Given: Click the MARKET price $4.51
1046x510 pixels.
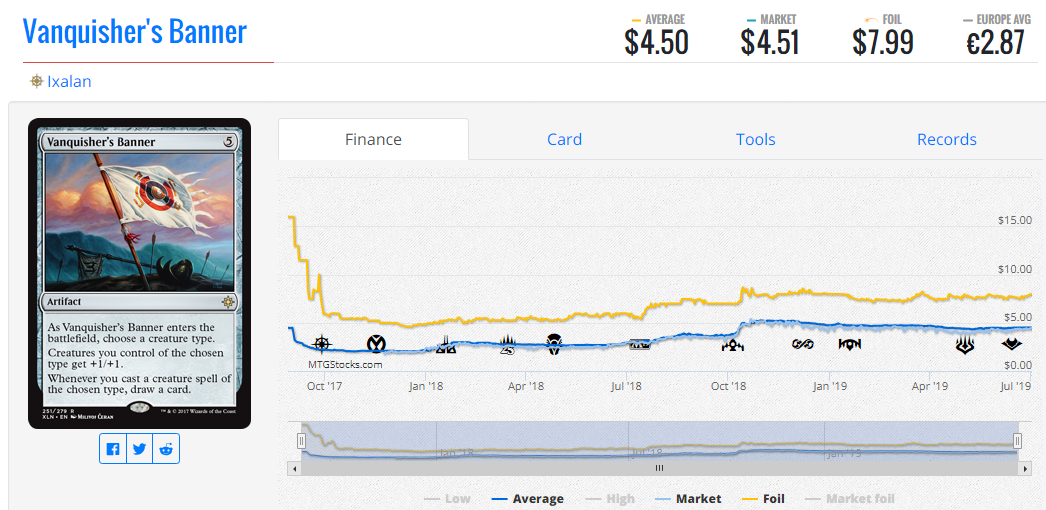Looking at the screenshot, I should [x=770, y=43].
